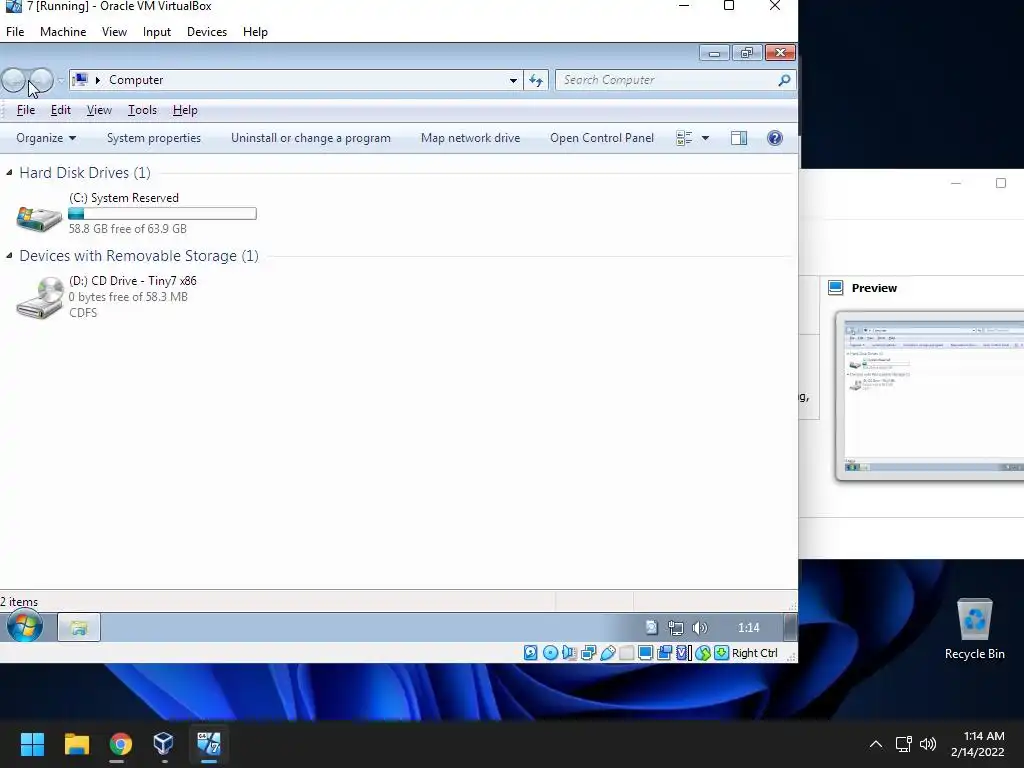Collapse the Hard Disk Drives group
The width and height of the screenshot is (1024, 768).
pyautogui.click(x=9, y=172)
